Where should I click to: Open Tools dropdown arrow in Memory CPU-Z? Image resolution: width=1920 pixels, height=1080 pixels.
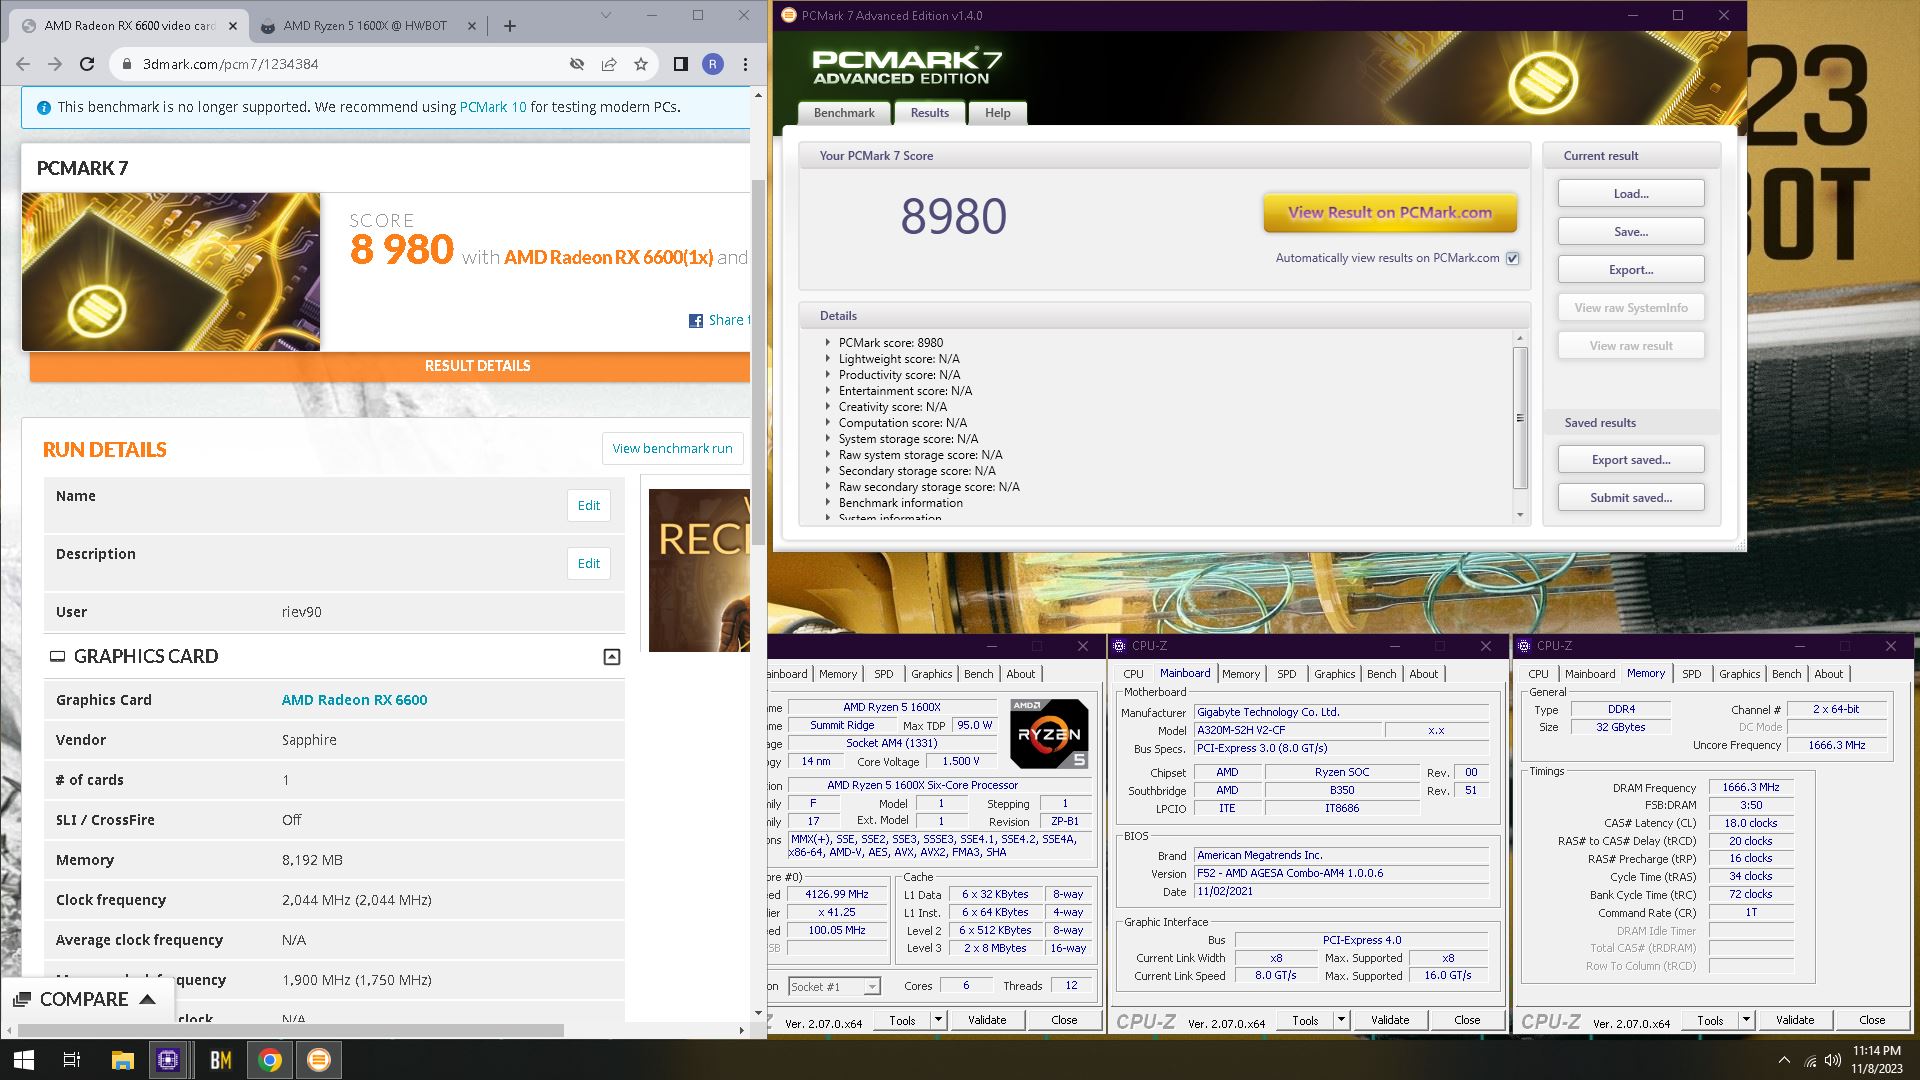1747,1021
